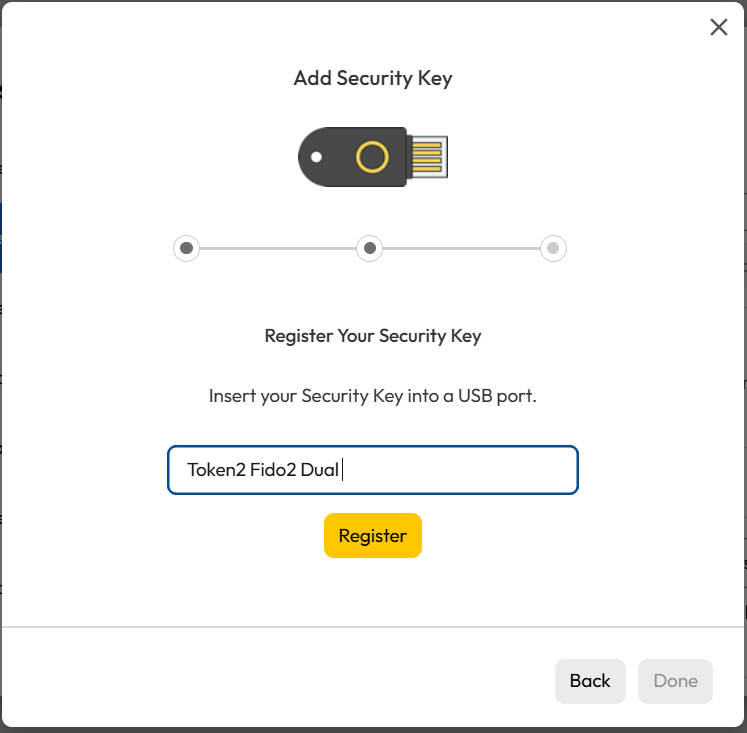This screenshot has height=733, width=747.
Task: Click progress line between second and third steps
Action: [462, 248]
